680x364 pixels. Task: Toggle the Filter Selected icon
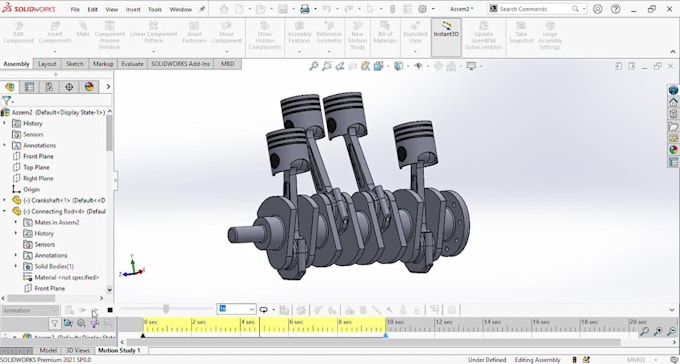[94, 323]
